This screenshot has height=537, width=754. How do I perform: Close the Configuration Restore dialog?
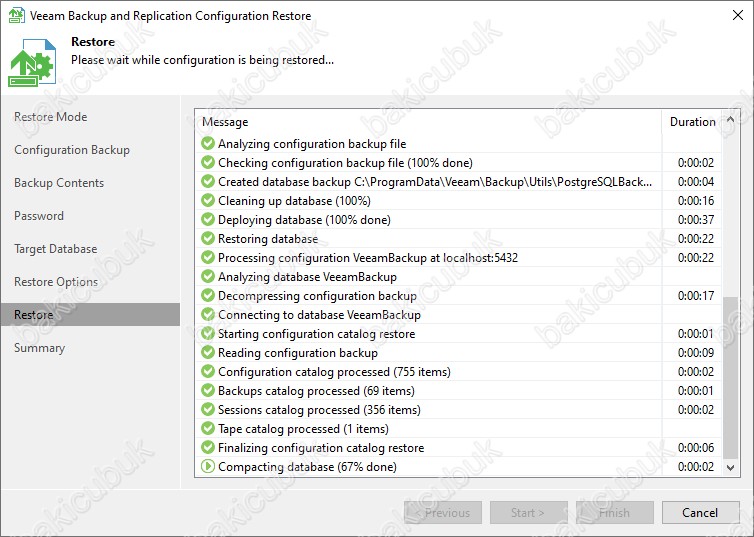pos(738,15)
